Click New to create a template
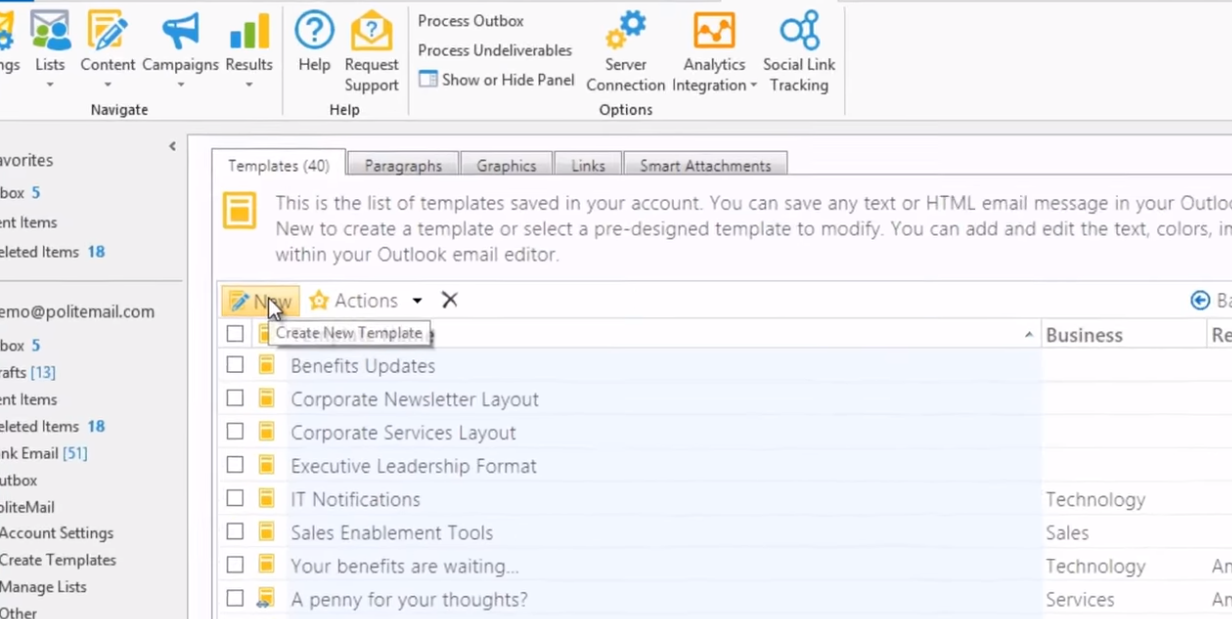Viewport: 1232px width, 619px height. pos(260,300)
